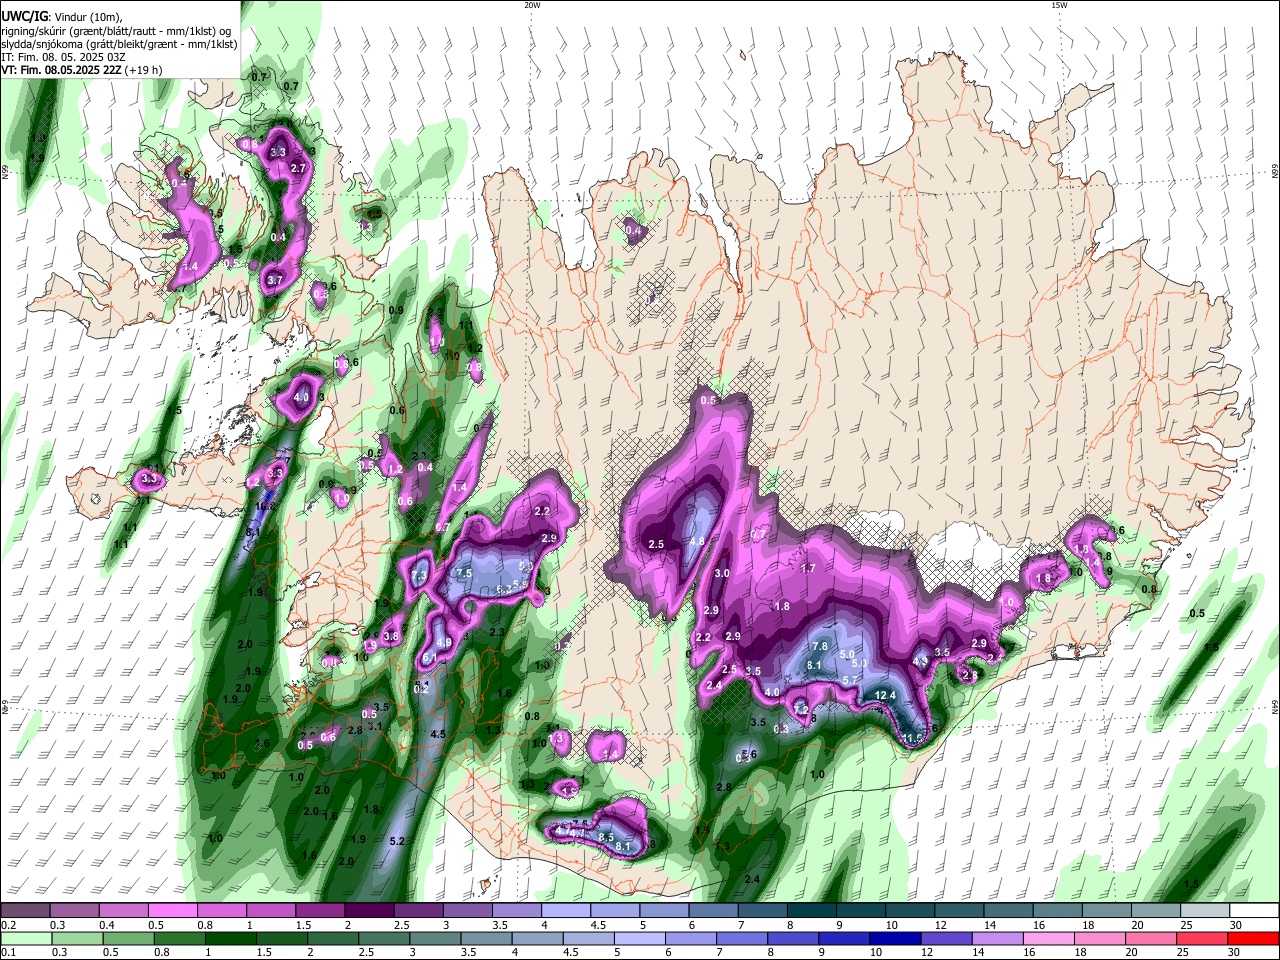Select the '2.7' value on the map
The image size is (1280, 960).
pos(297,169)
